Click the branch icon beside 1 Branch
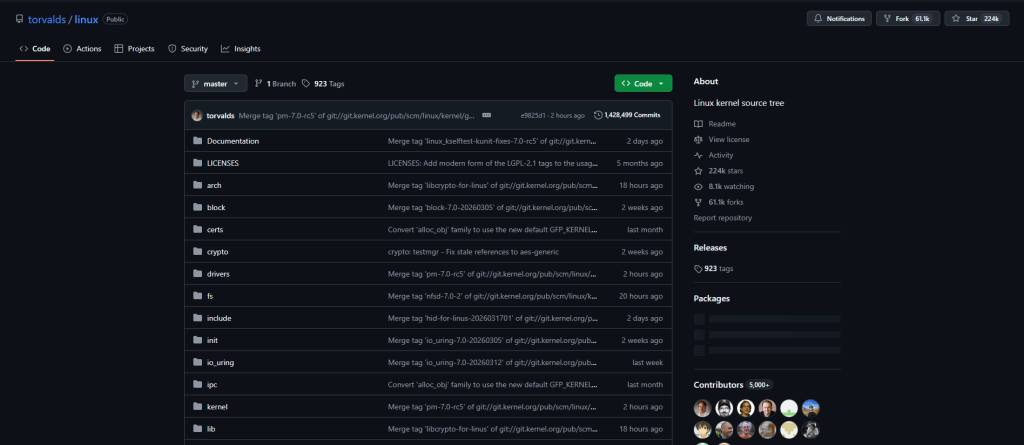The height and width of the screenshot is (445, 1024). (x=259, y=84)
